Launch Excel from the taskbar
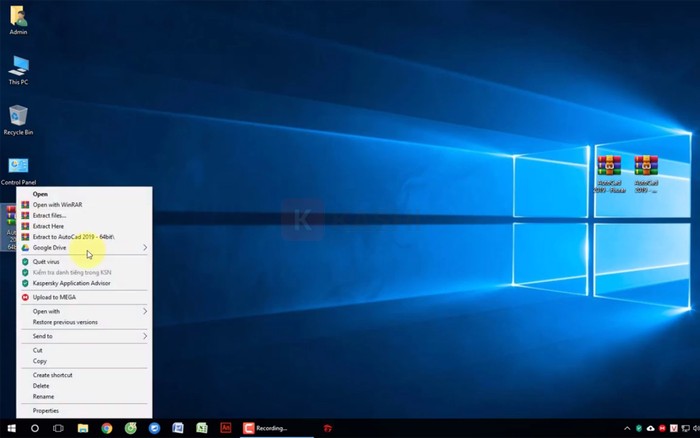The width and height of the screenshot is (700, 438). [x=202, y=428]
